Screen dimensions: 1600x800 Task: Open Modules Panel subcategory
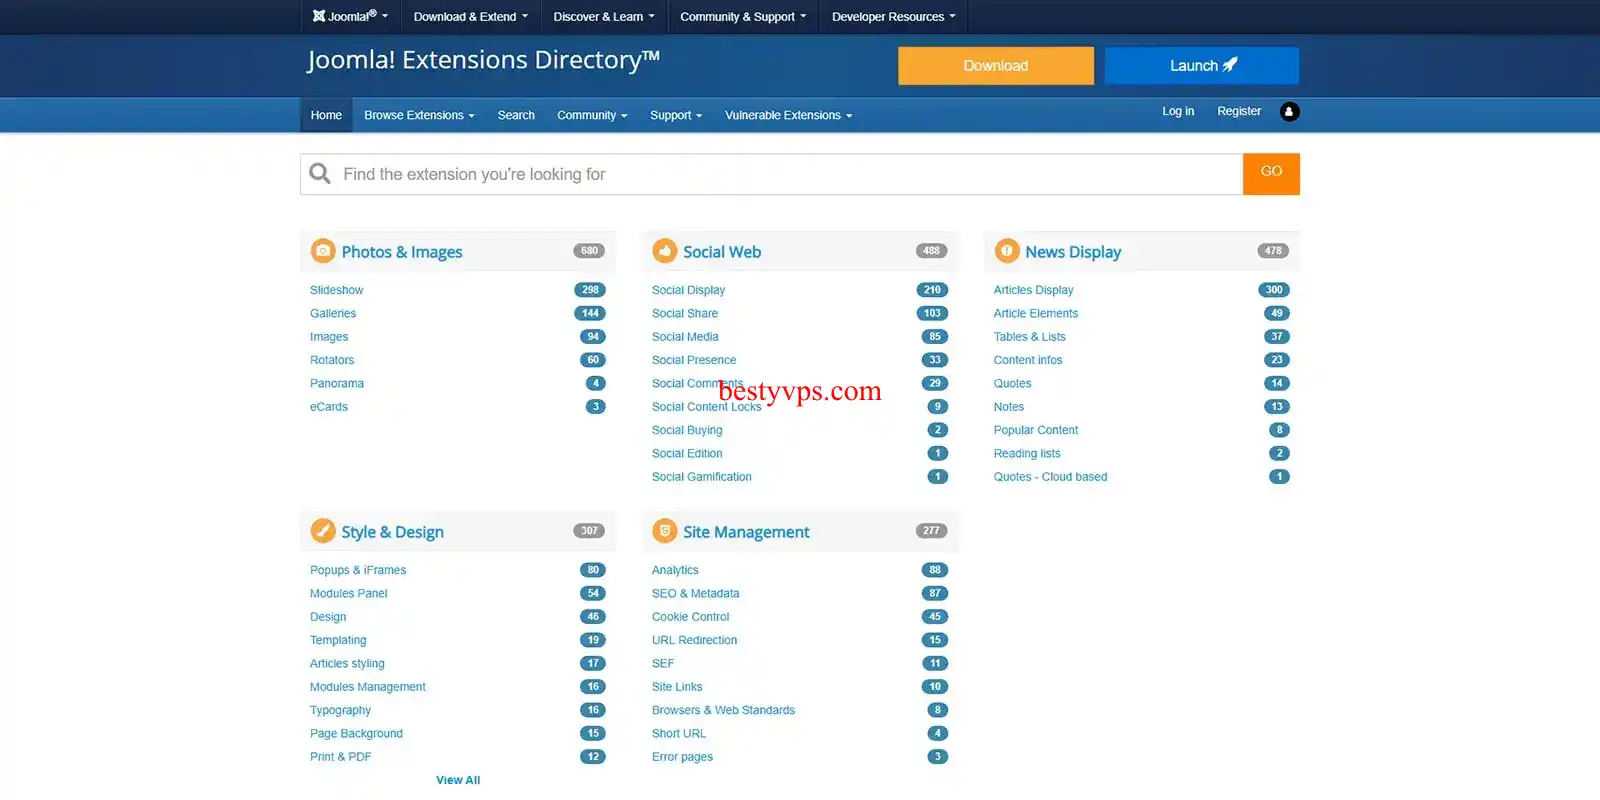point(348,593)
